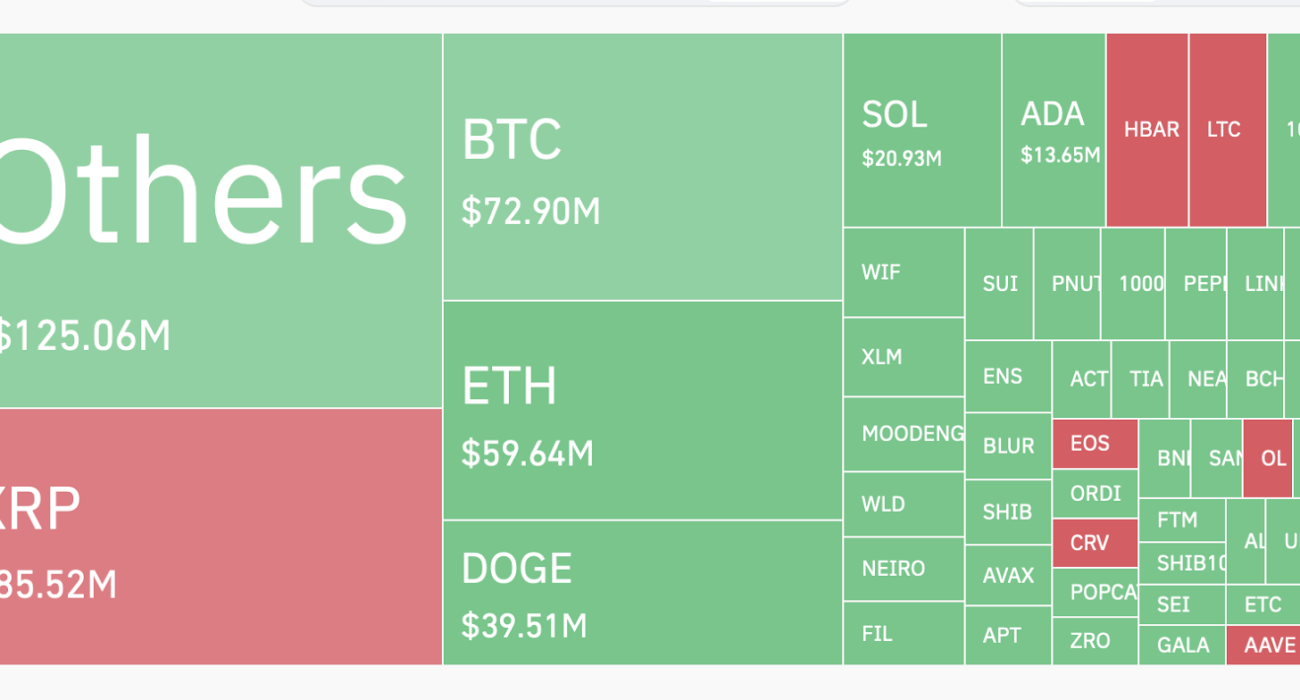Click the FIL tile

(903, 633)
